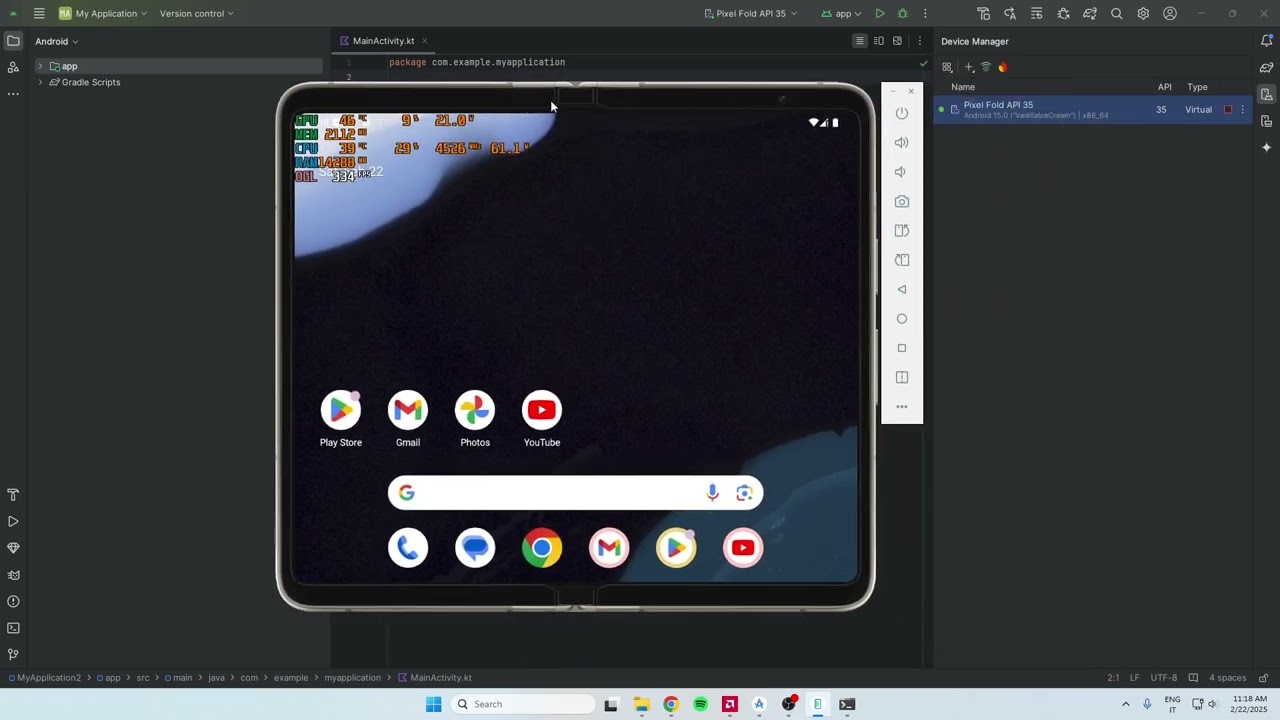This screenshot has width=1280, height=720.
Task: Open Search Everywhere magnifier in toolbar
Action: (x=1116, y=14)
